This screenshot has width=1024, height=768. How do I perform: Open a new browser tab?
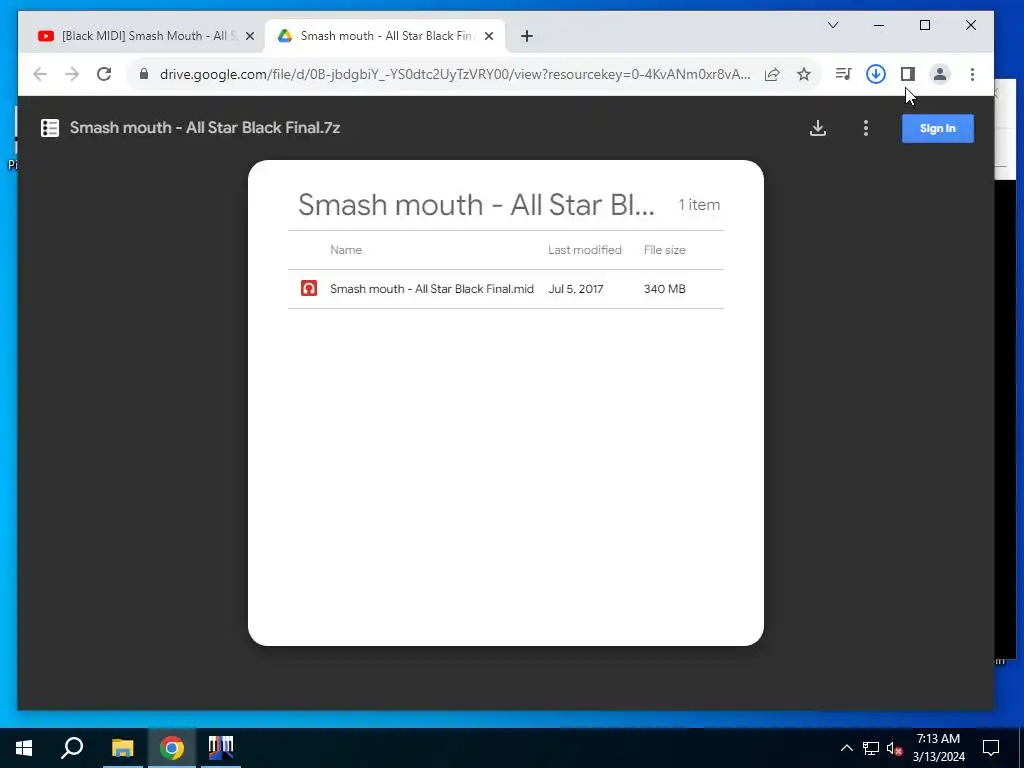(527, 36)
